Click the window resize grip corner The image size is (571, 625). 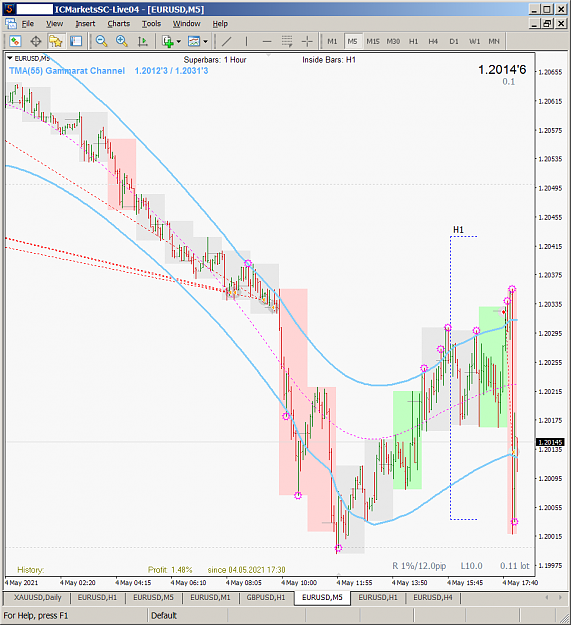564,618
